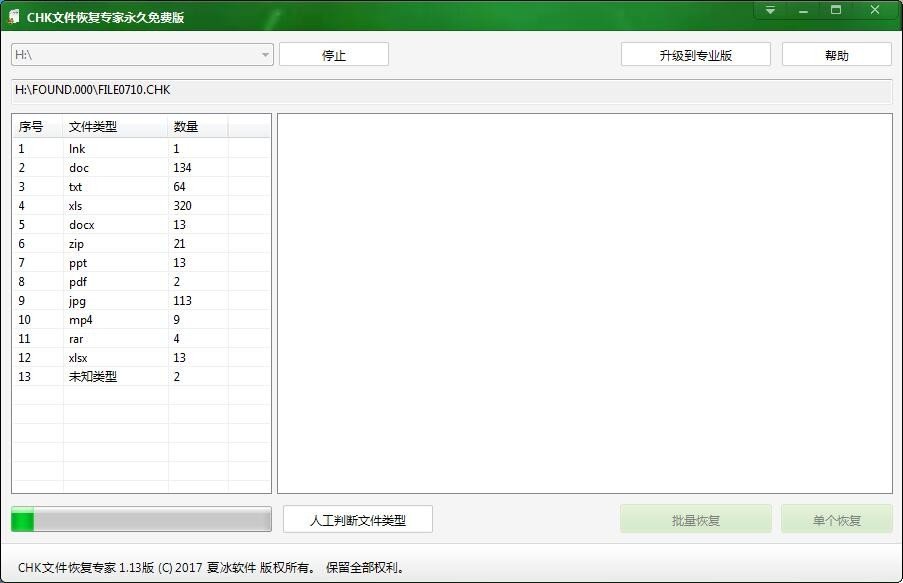Open the H:\ drive selection dropdown
Image resolution: width=903 pixels, height=583 pixels.
pos(140,55)
